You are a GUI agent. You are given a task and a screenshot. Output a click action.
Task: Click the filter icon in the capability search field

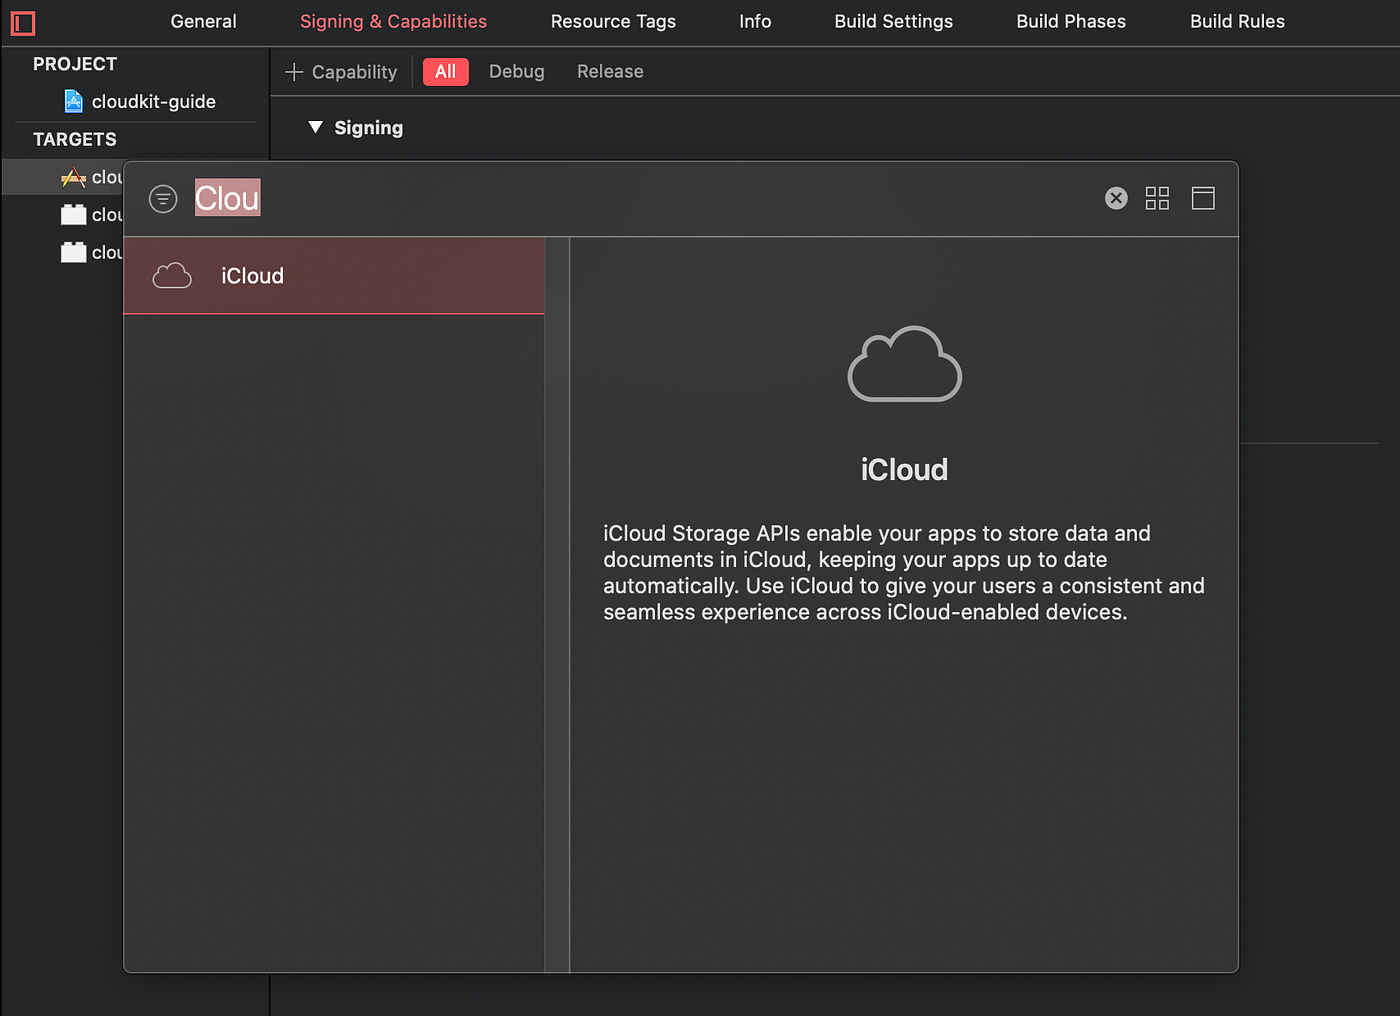tap(163, 198)
